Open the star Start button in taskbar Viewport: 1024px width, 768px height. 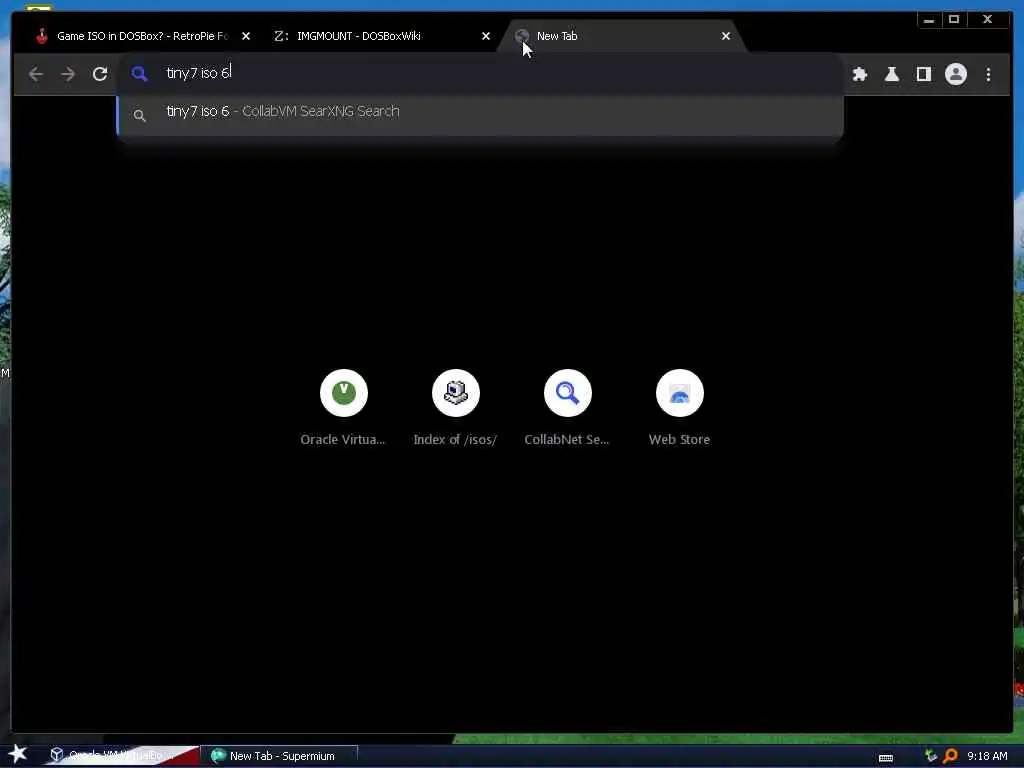[18, 754]
